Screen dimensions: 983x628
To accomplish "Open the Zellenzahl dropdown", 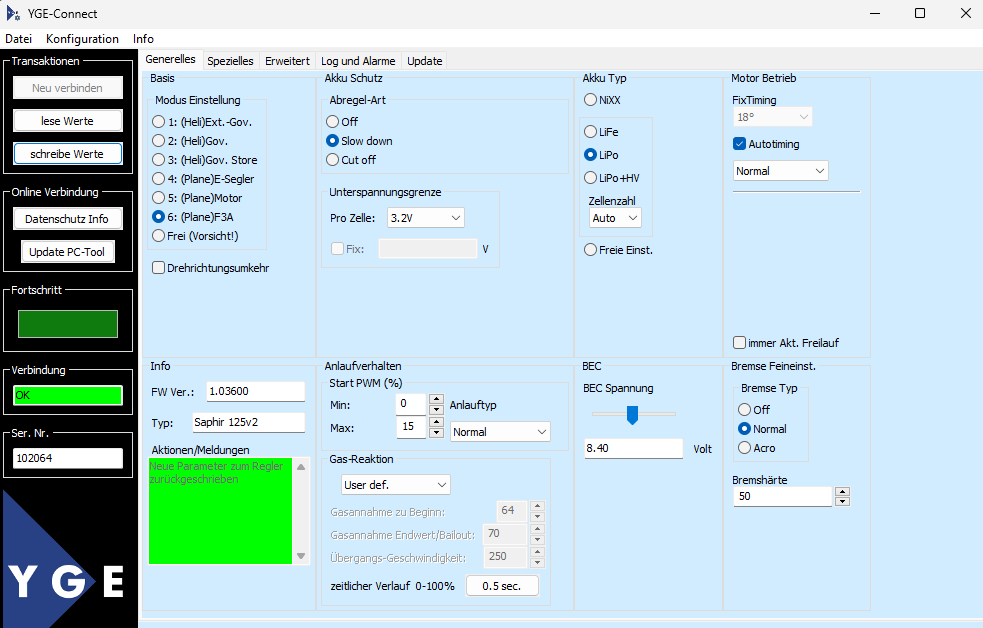I will [x=615, y=218].
